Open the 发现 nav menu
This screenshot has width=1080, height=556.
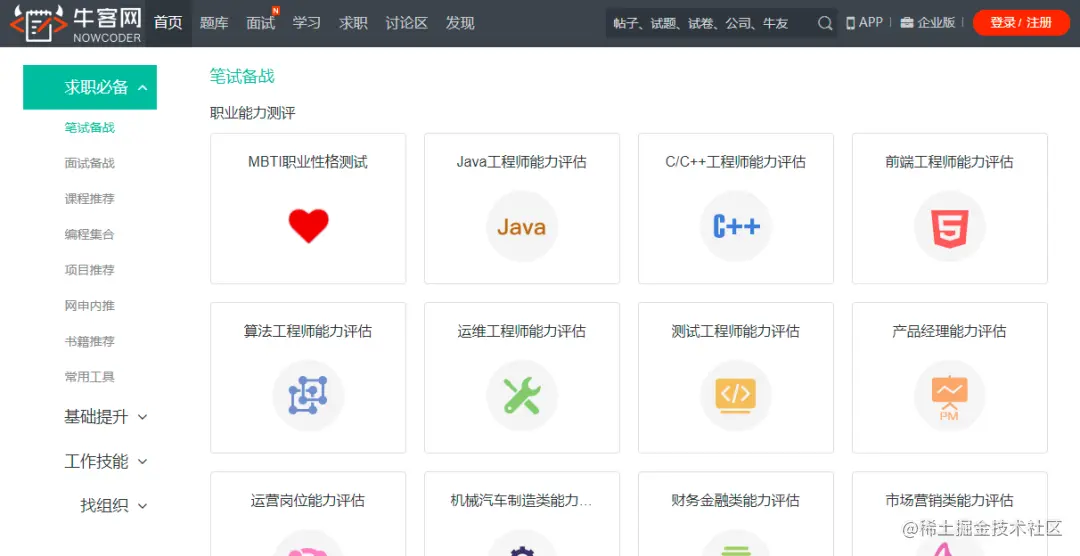coord(460,23)
